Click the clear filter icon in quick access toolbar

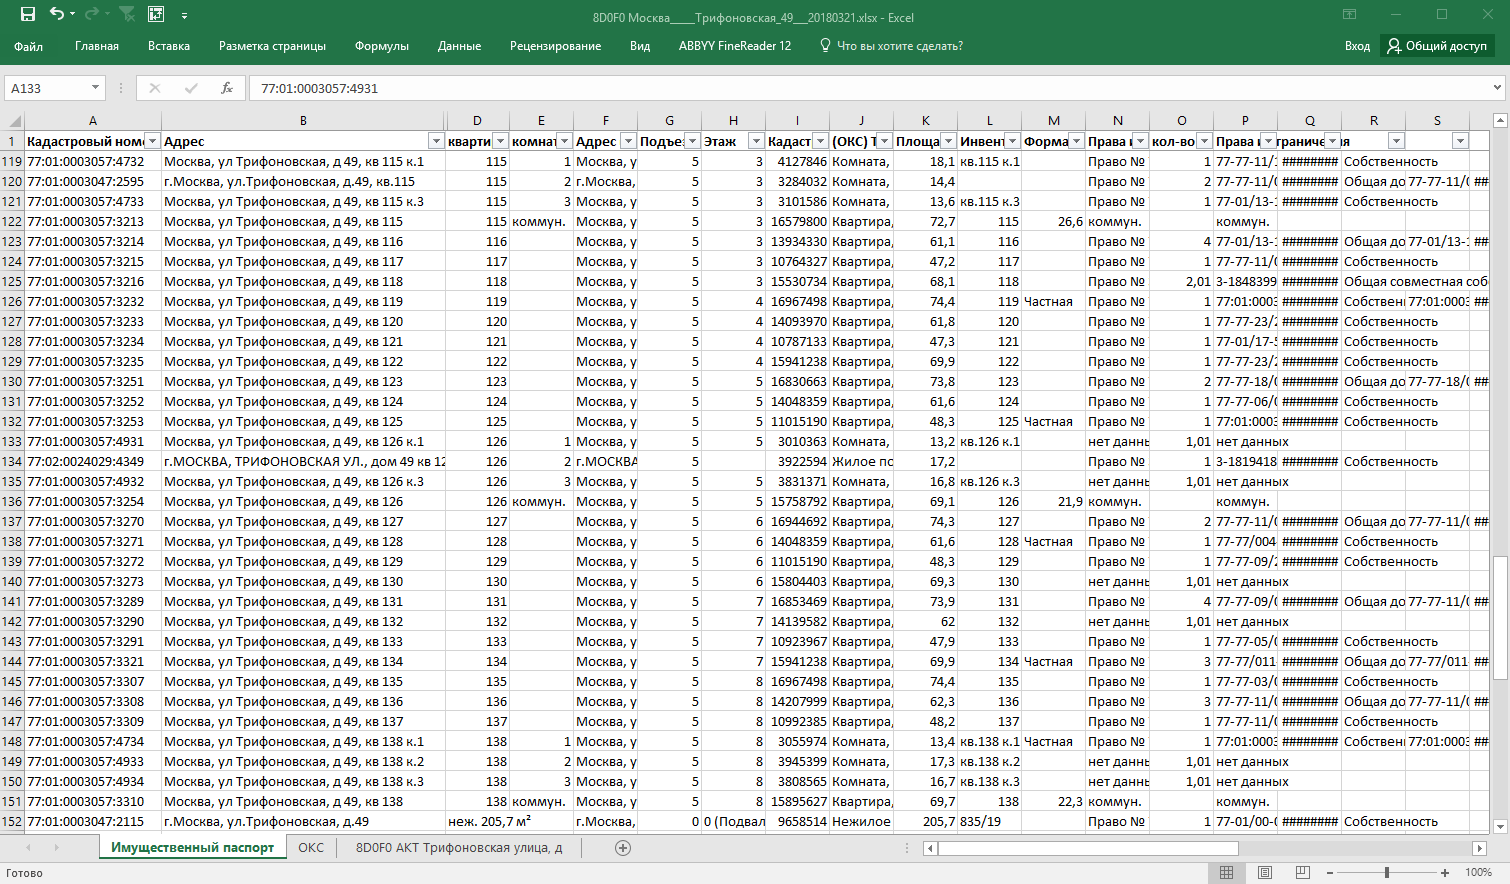[x=127, y=14]
